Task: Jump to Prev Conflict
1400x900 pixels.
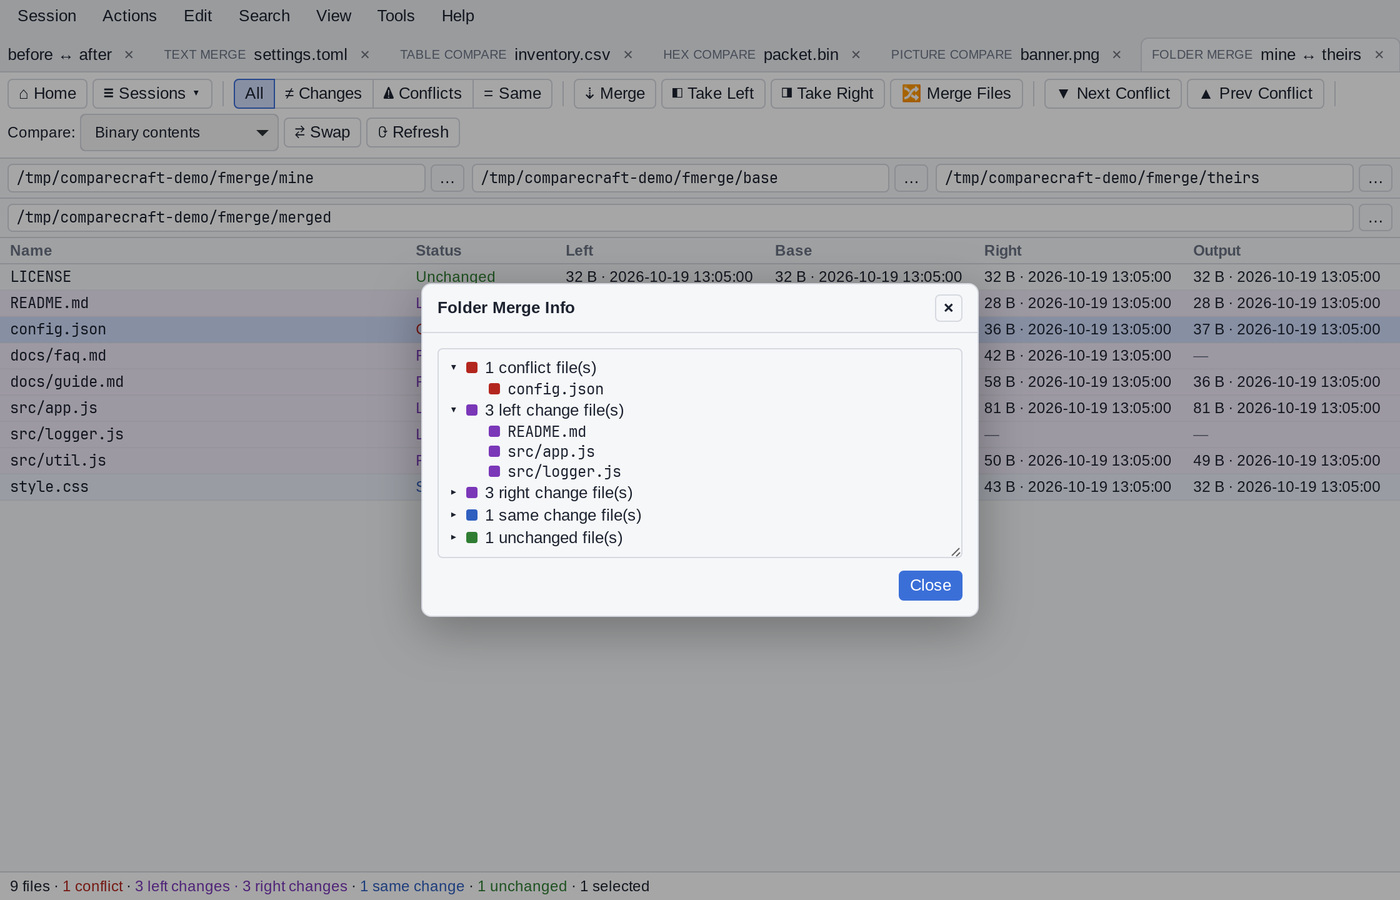Action: point(1255,93)
